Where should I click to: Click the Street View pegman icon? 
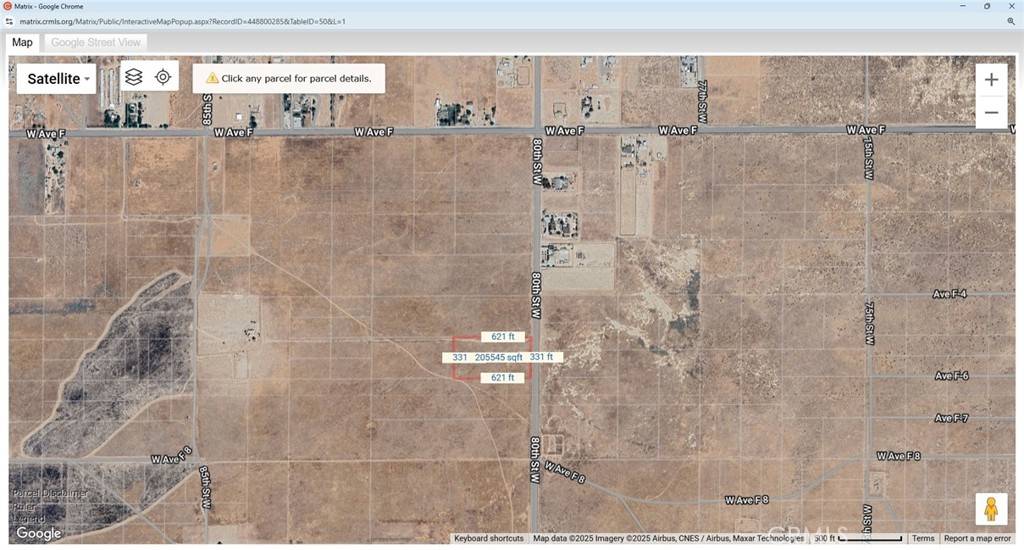991,510
